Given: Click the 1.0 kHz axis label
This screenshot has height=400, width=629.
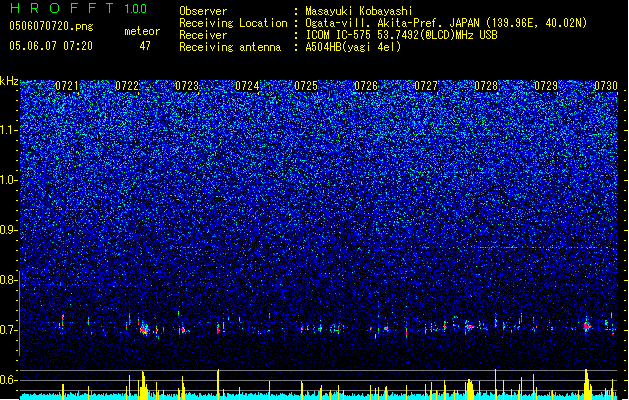Looking at the screenshot, I should 9,180.
